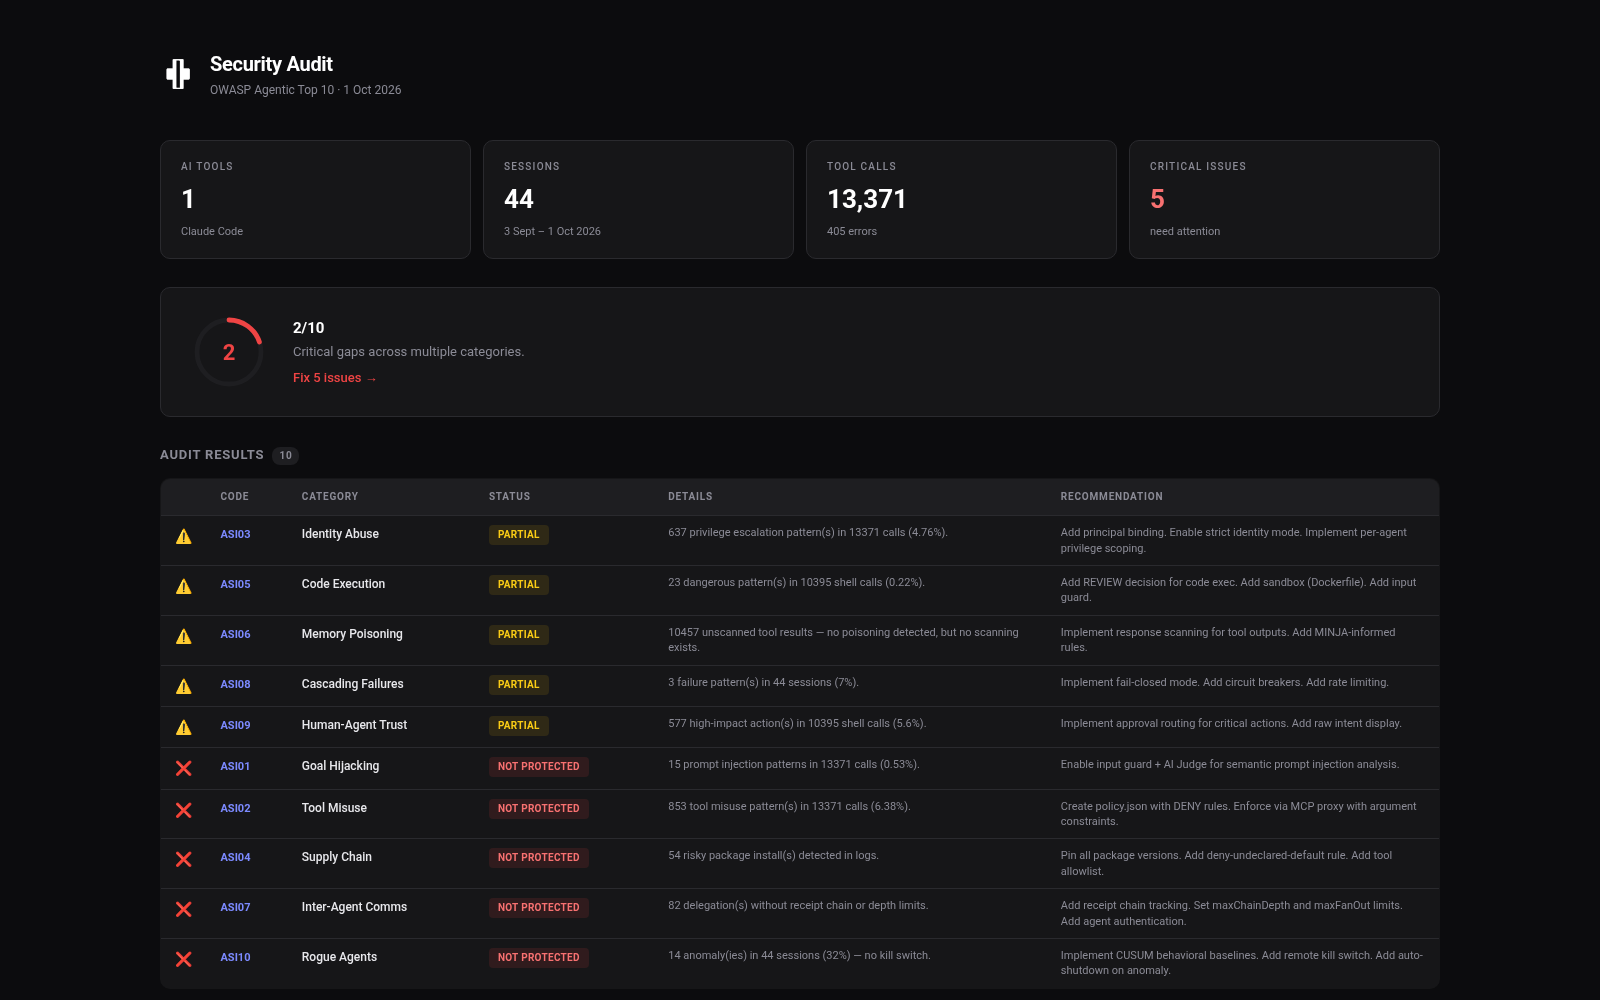The image size is (1600, 1000).
Task: Click NOT PROTECTED badge for Rogue Agents
Action: tap(538, 958)
